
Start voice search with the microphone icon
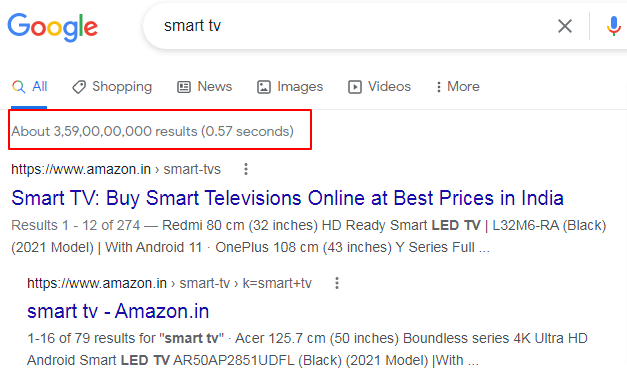click(613, 26)
